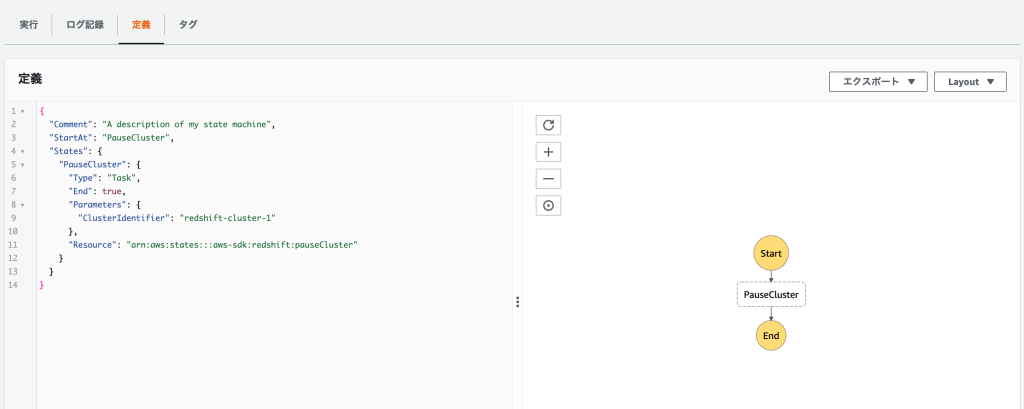
Task: Switch to the タグ tab
Action: 188,25
